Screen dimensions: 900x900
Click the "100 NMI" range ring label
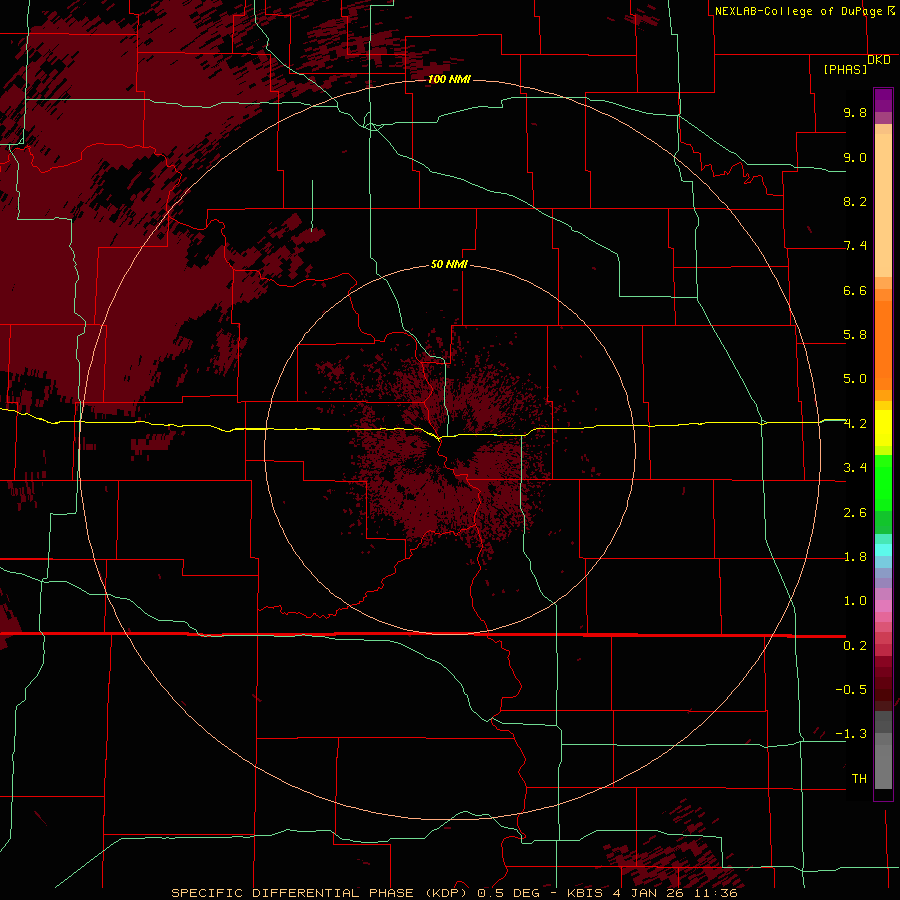449,79
